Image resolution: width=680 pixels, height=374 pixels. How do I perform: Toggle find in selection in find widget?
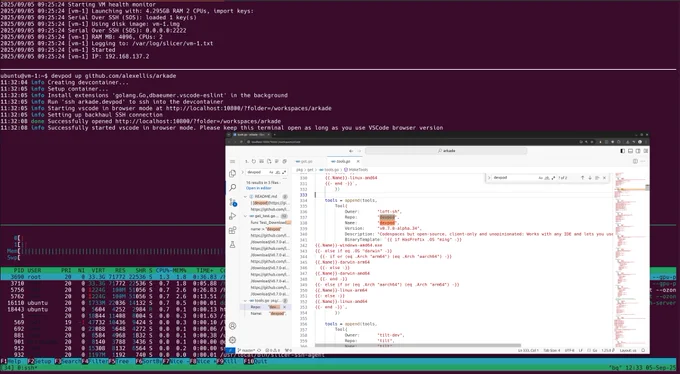(597, 178)
